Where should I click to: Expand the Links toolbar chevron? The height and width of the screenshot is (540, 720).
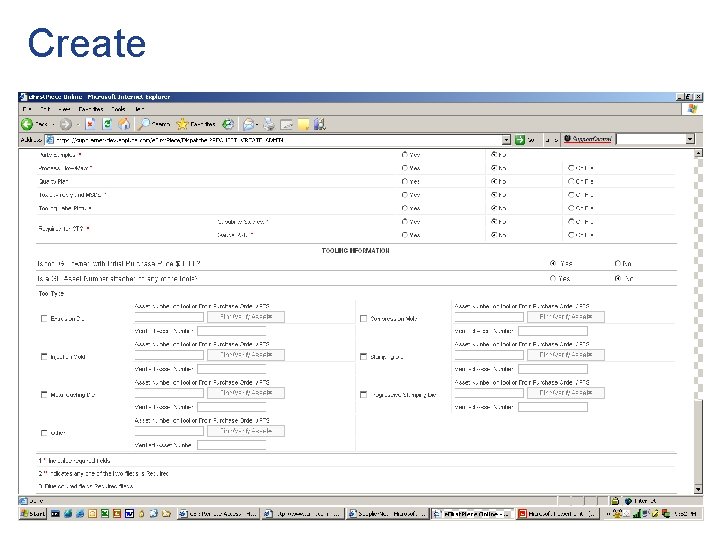tap(556, 140)
